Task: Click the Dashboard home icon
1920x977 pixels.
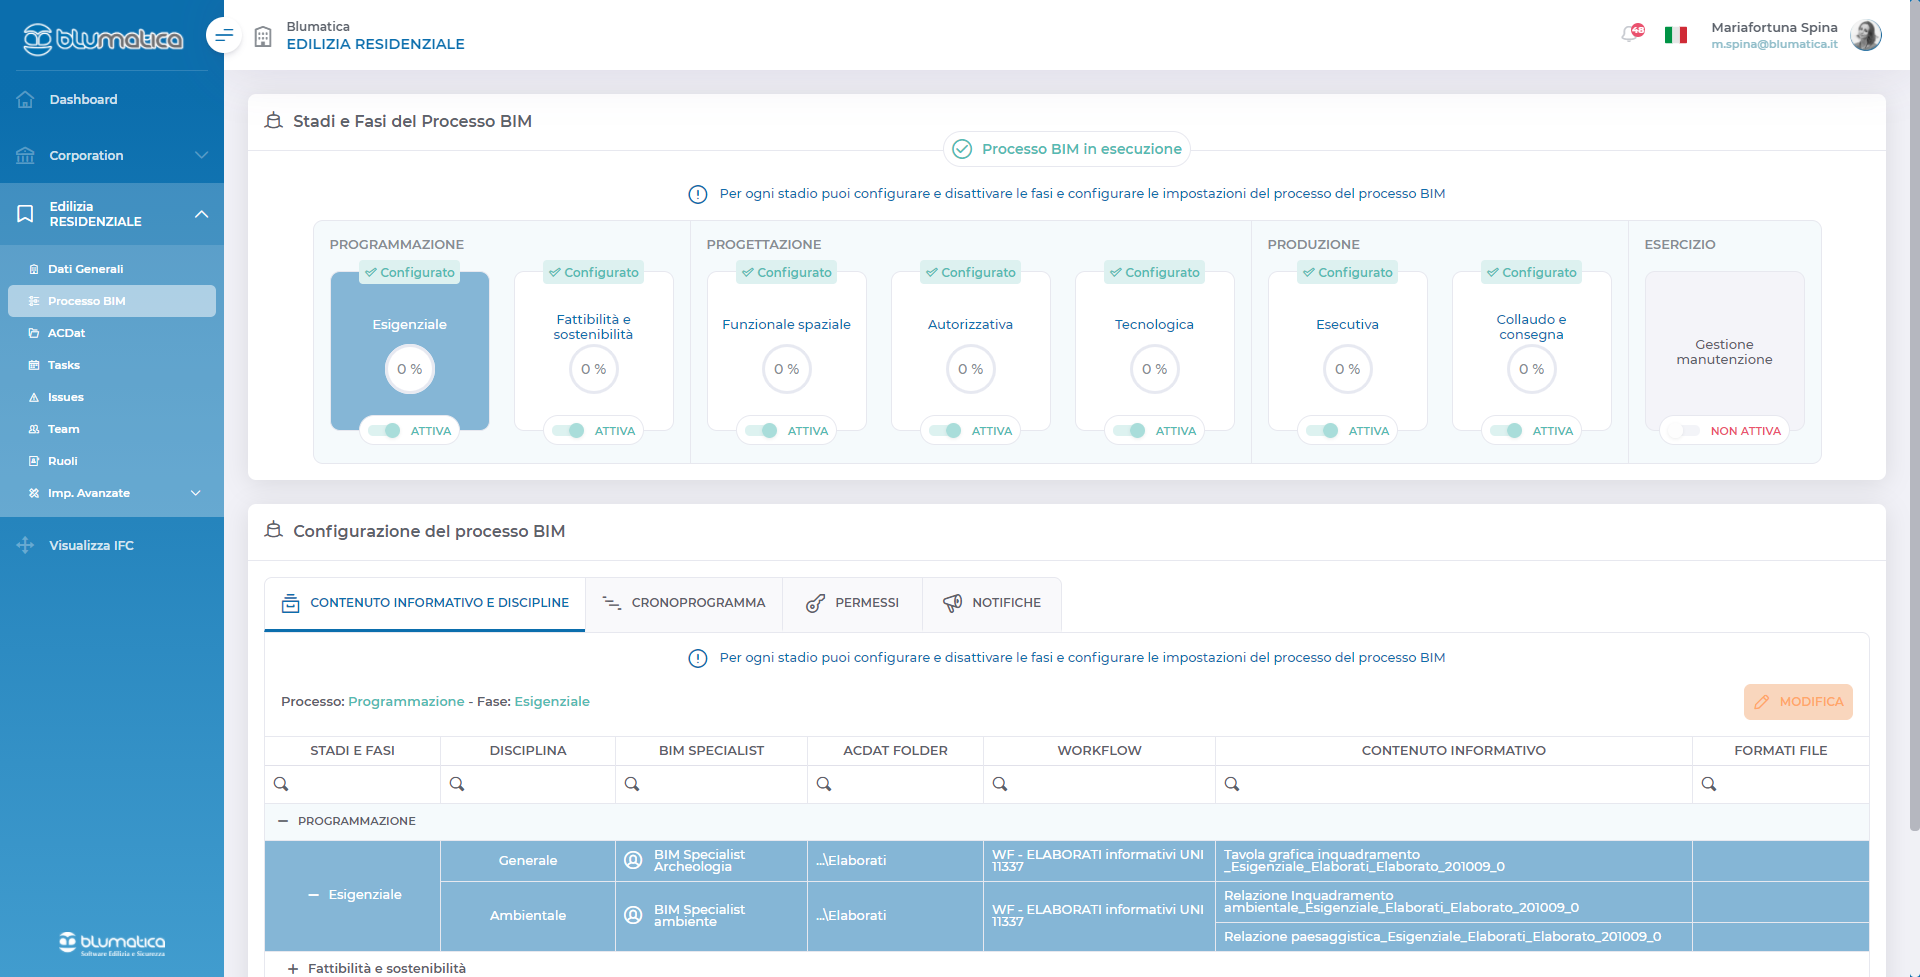Action: click(26, 99)
